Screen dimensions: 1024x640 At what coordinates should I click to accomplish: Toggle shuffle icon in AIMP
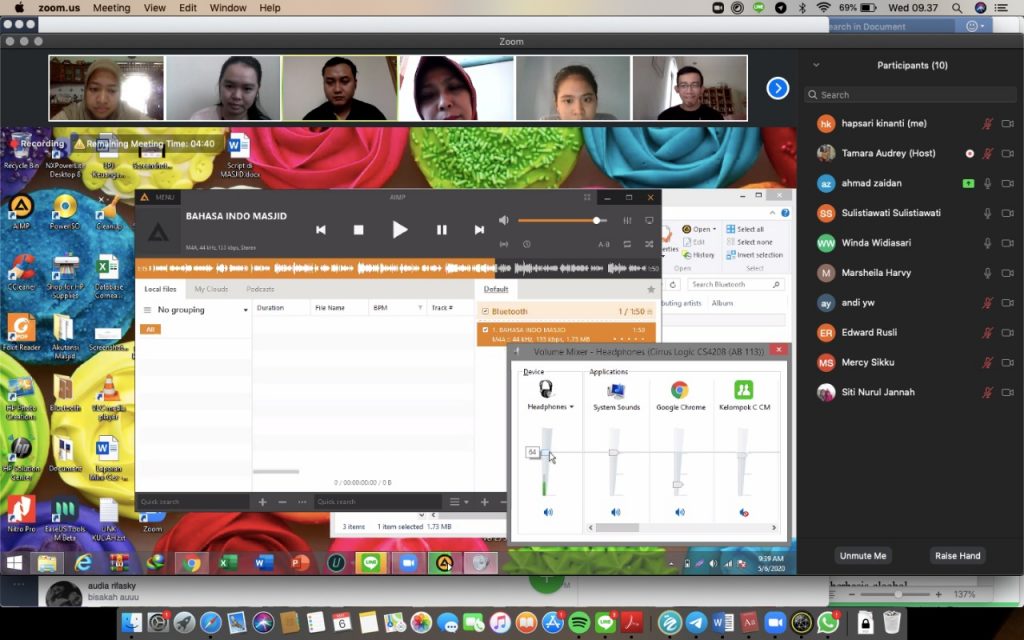[x=648, y=244]
